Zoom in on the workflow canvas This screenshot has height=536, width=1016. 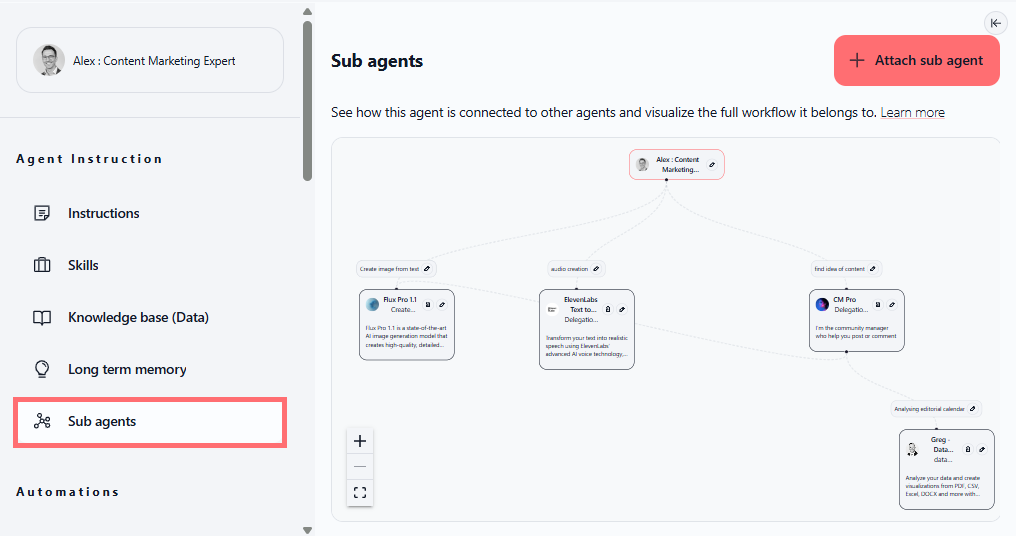click(x=360, y=441)
